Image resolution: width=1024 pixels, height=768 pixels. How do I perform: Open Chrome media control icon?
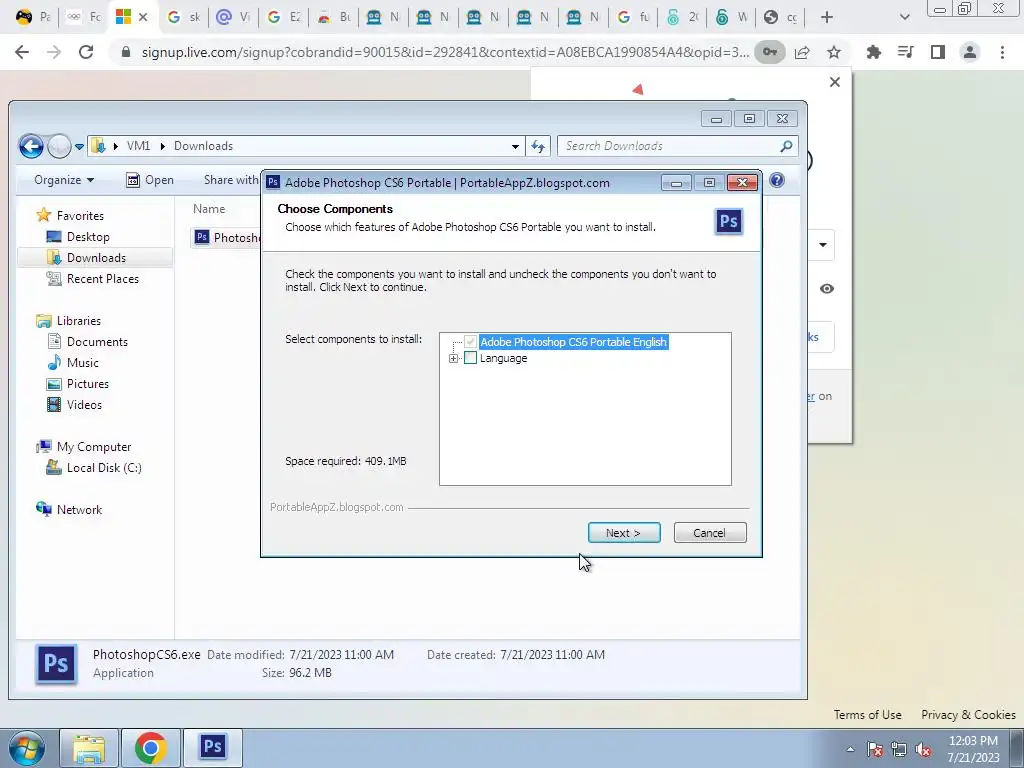906,52
